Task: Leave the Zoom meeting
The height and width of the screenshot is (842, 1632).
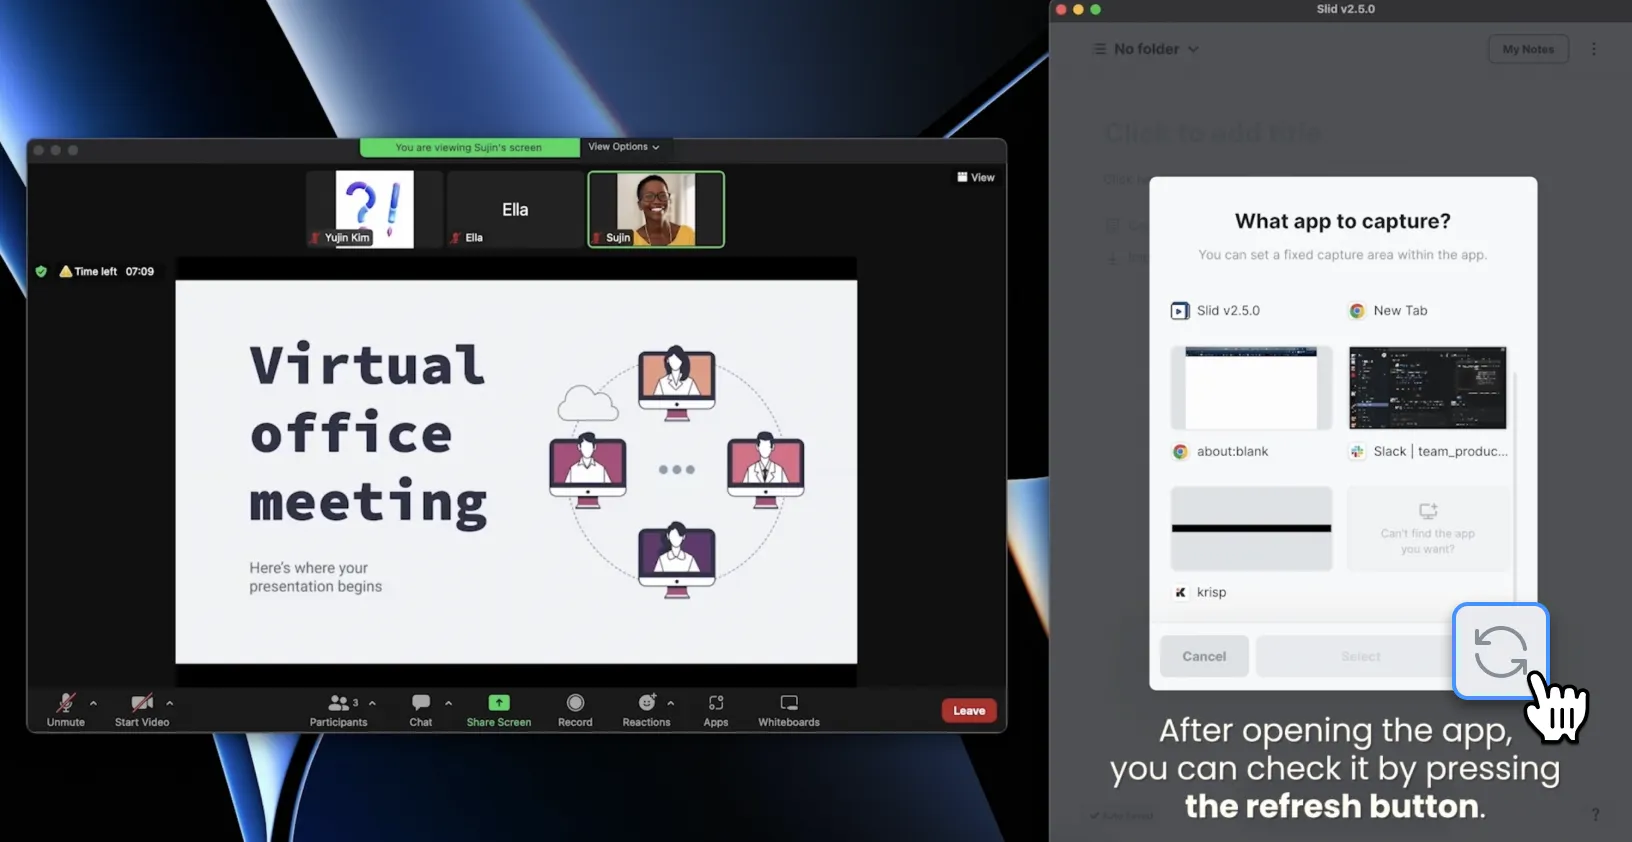Action: click(x=969, y=710)
